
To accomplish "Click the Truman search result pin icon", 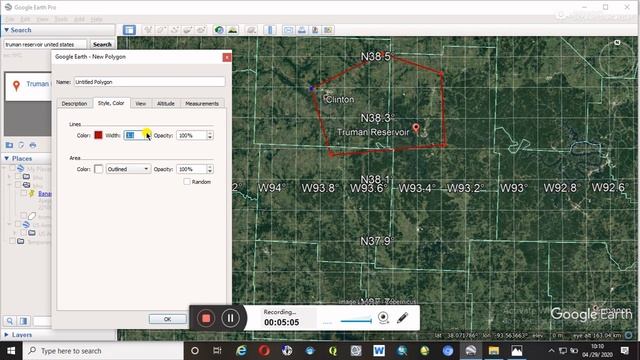I will pyautogui.click(x=16, y=85).
